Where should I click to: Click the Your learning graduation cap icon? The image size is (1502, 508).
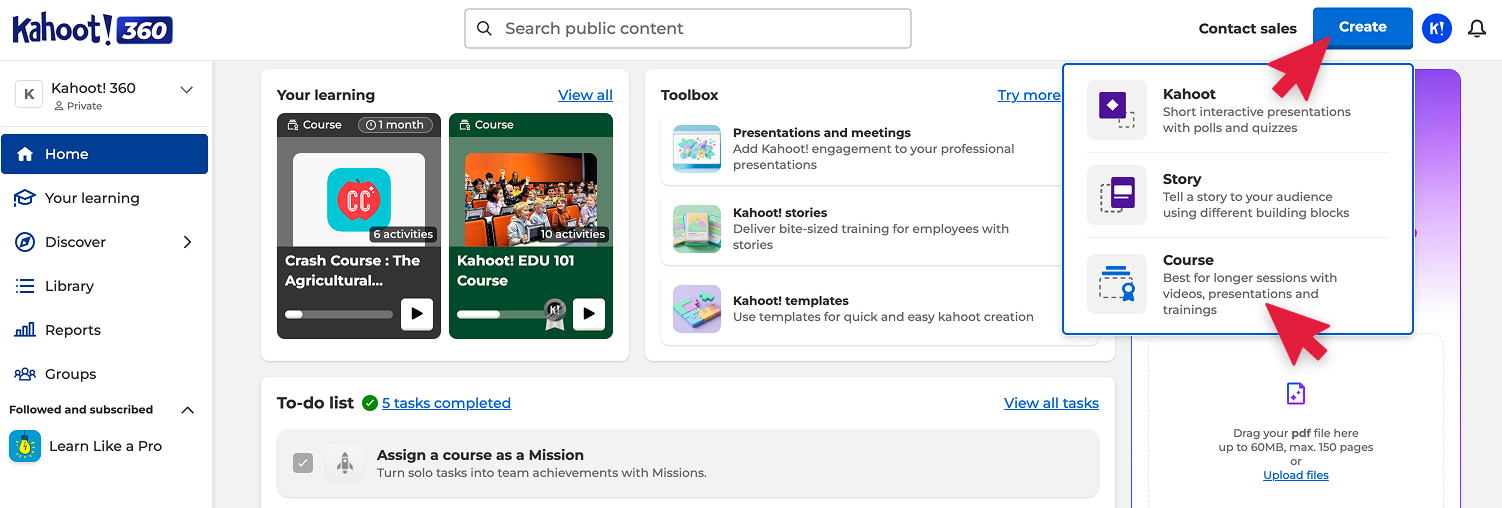(x=25, y=198)
